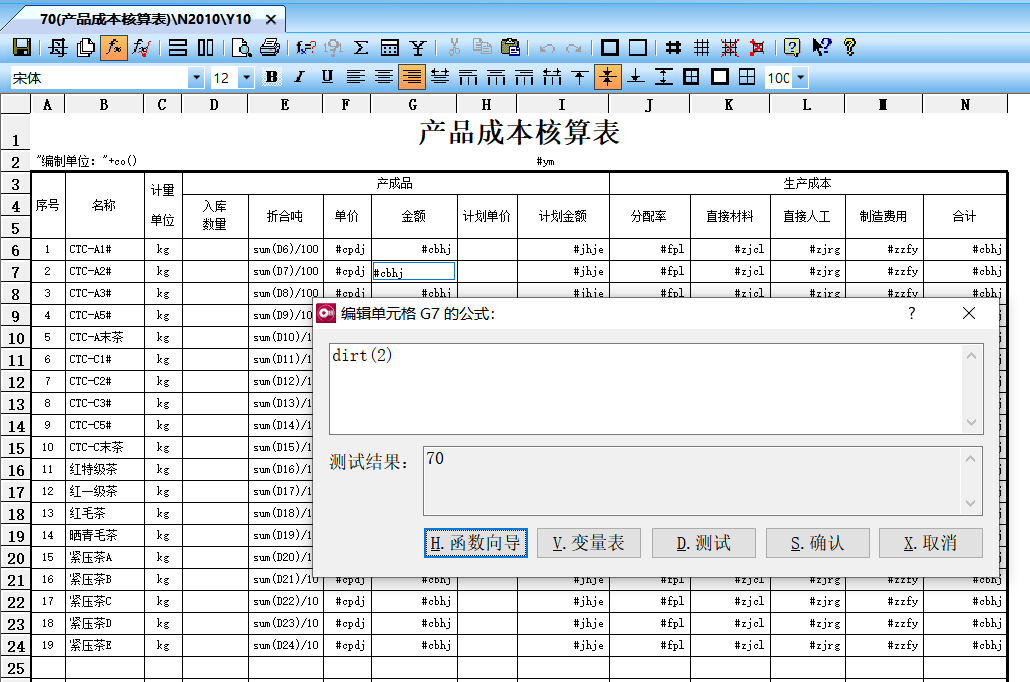Click the yellow question mark help icon

click(850, 47)
